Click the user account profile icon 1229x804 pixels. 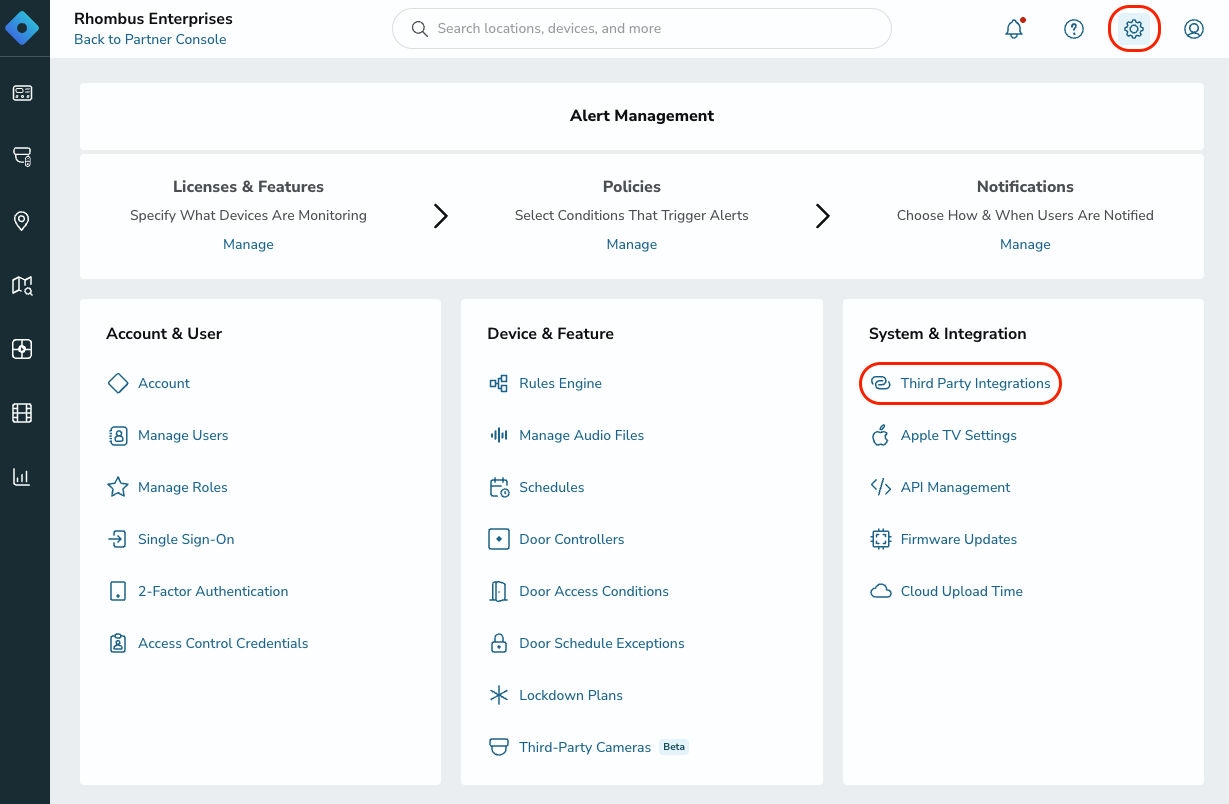[1194, 29]
